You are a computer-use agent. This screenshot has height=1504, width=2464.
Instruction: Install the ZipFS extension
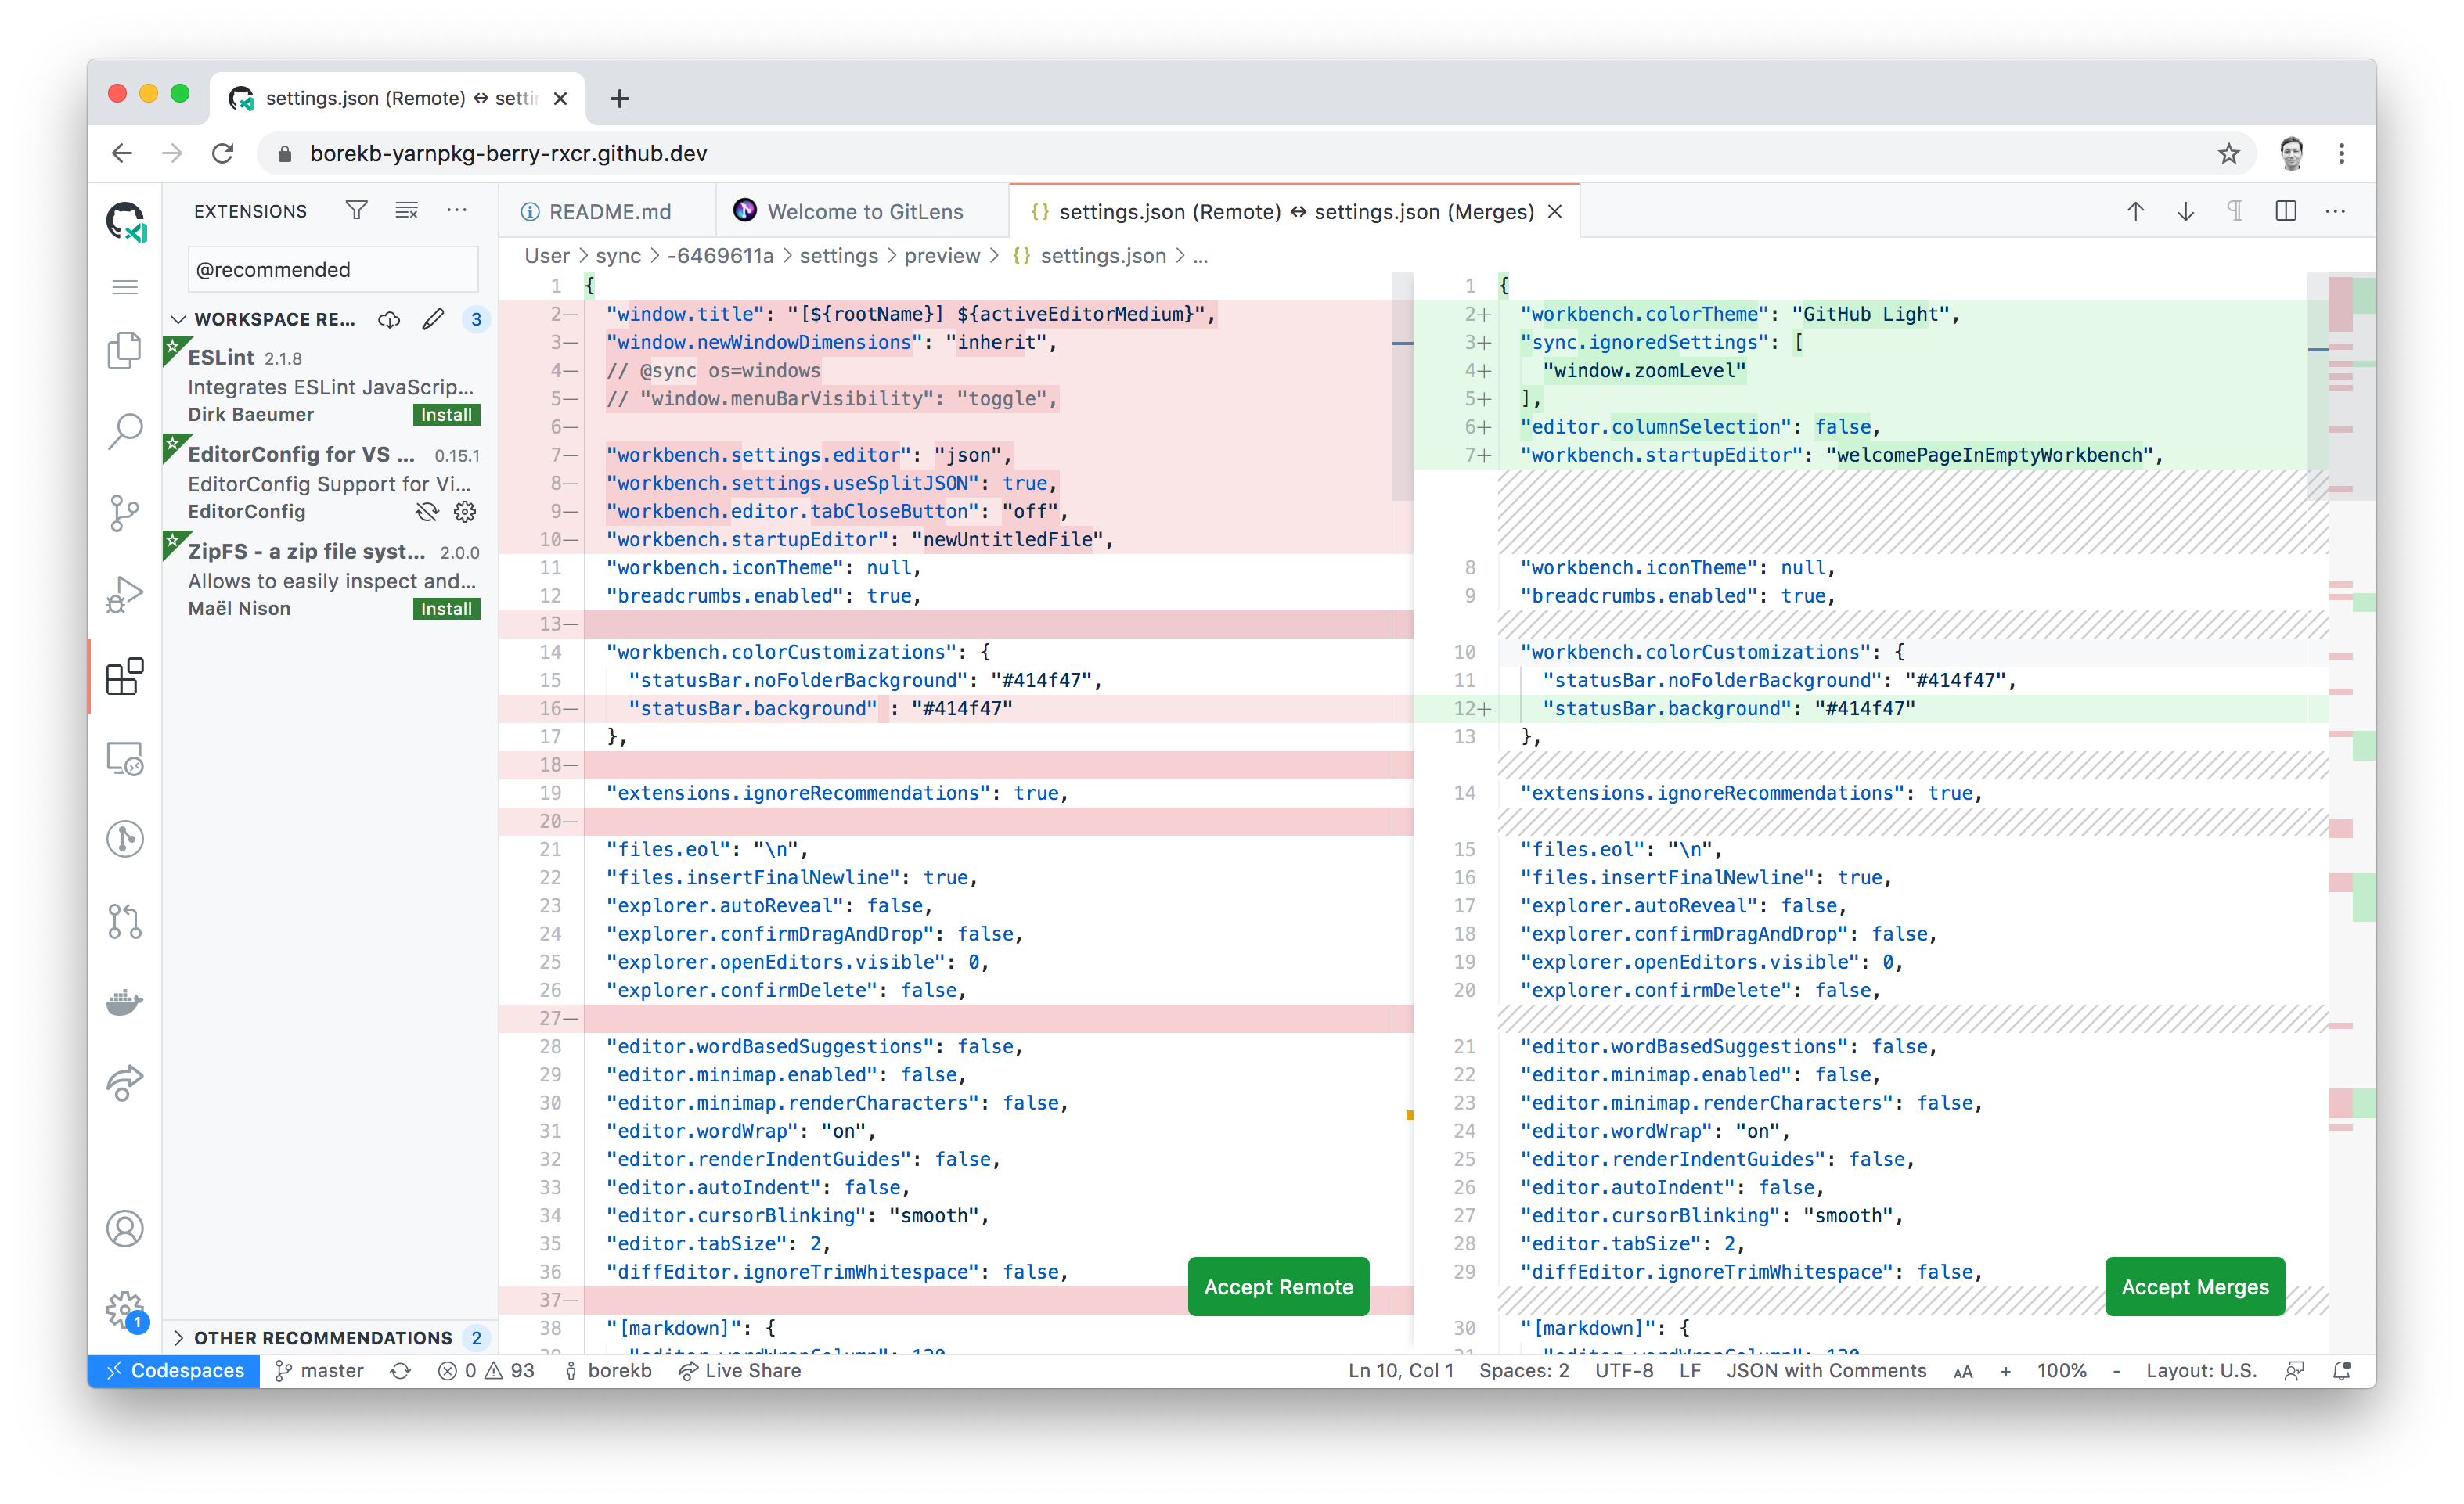pyautogui.click(x=446, y=609)
